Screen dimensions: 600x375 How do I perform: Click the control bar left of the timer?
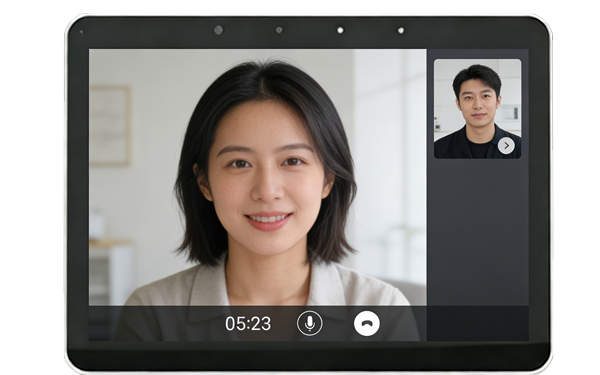(x=157, y=323)
